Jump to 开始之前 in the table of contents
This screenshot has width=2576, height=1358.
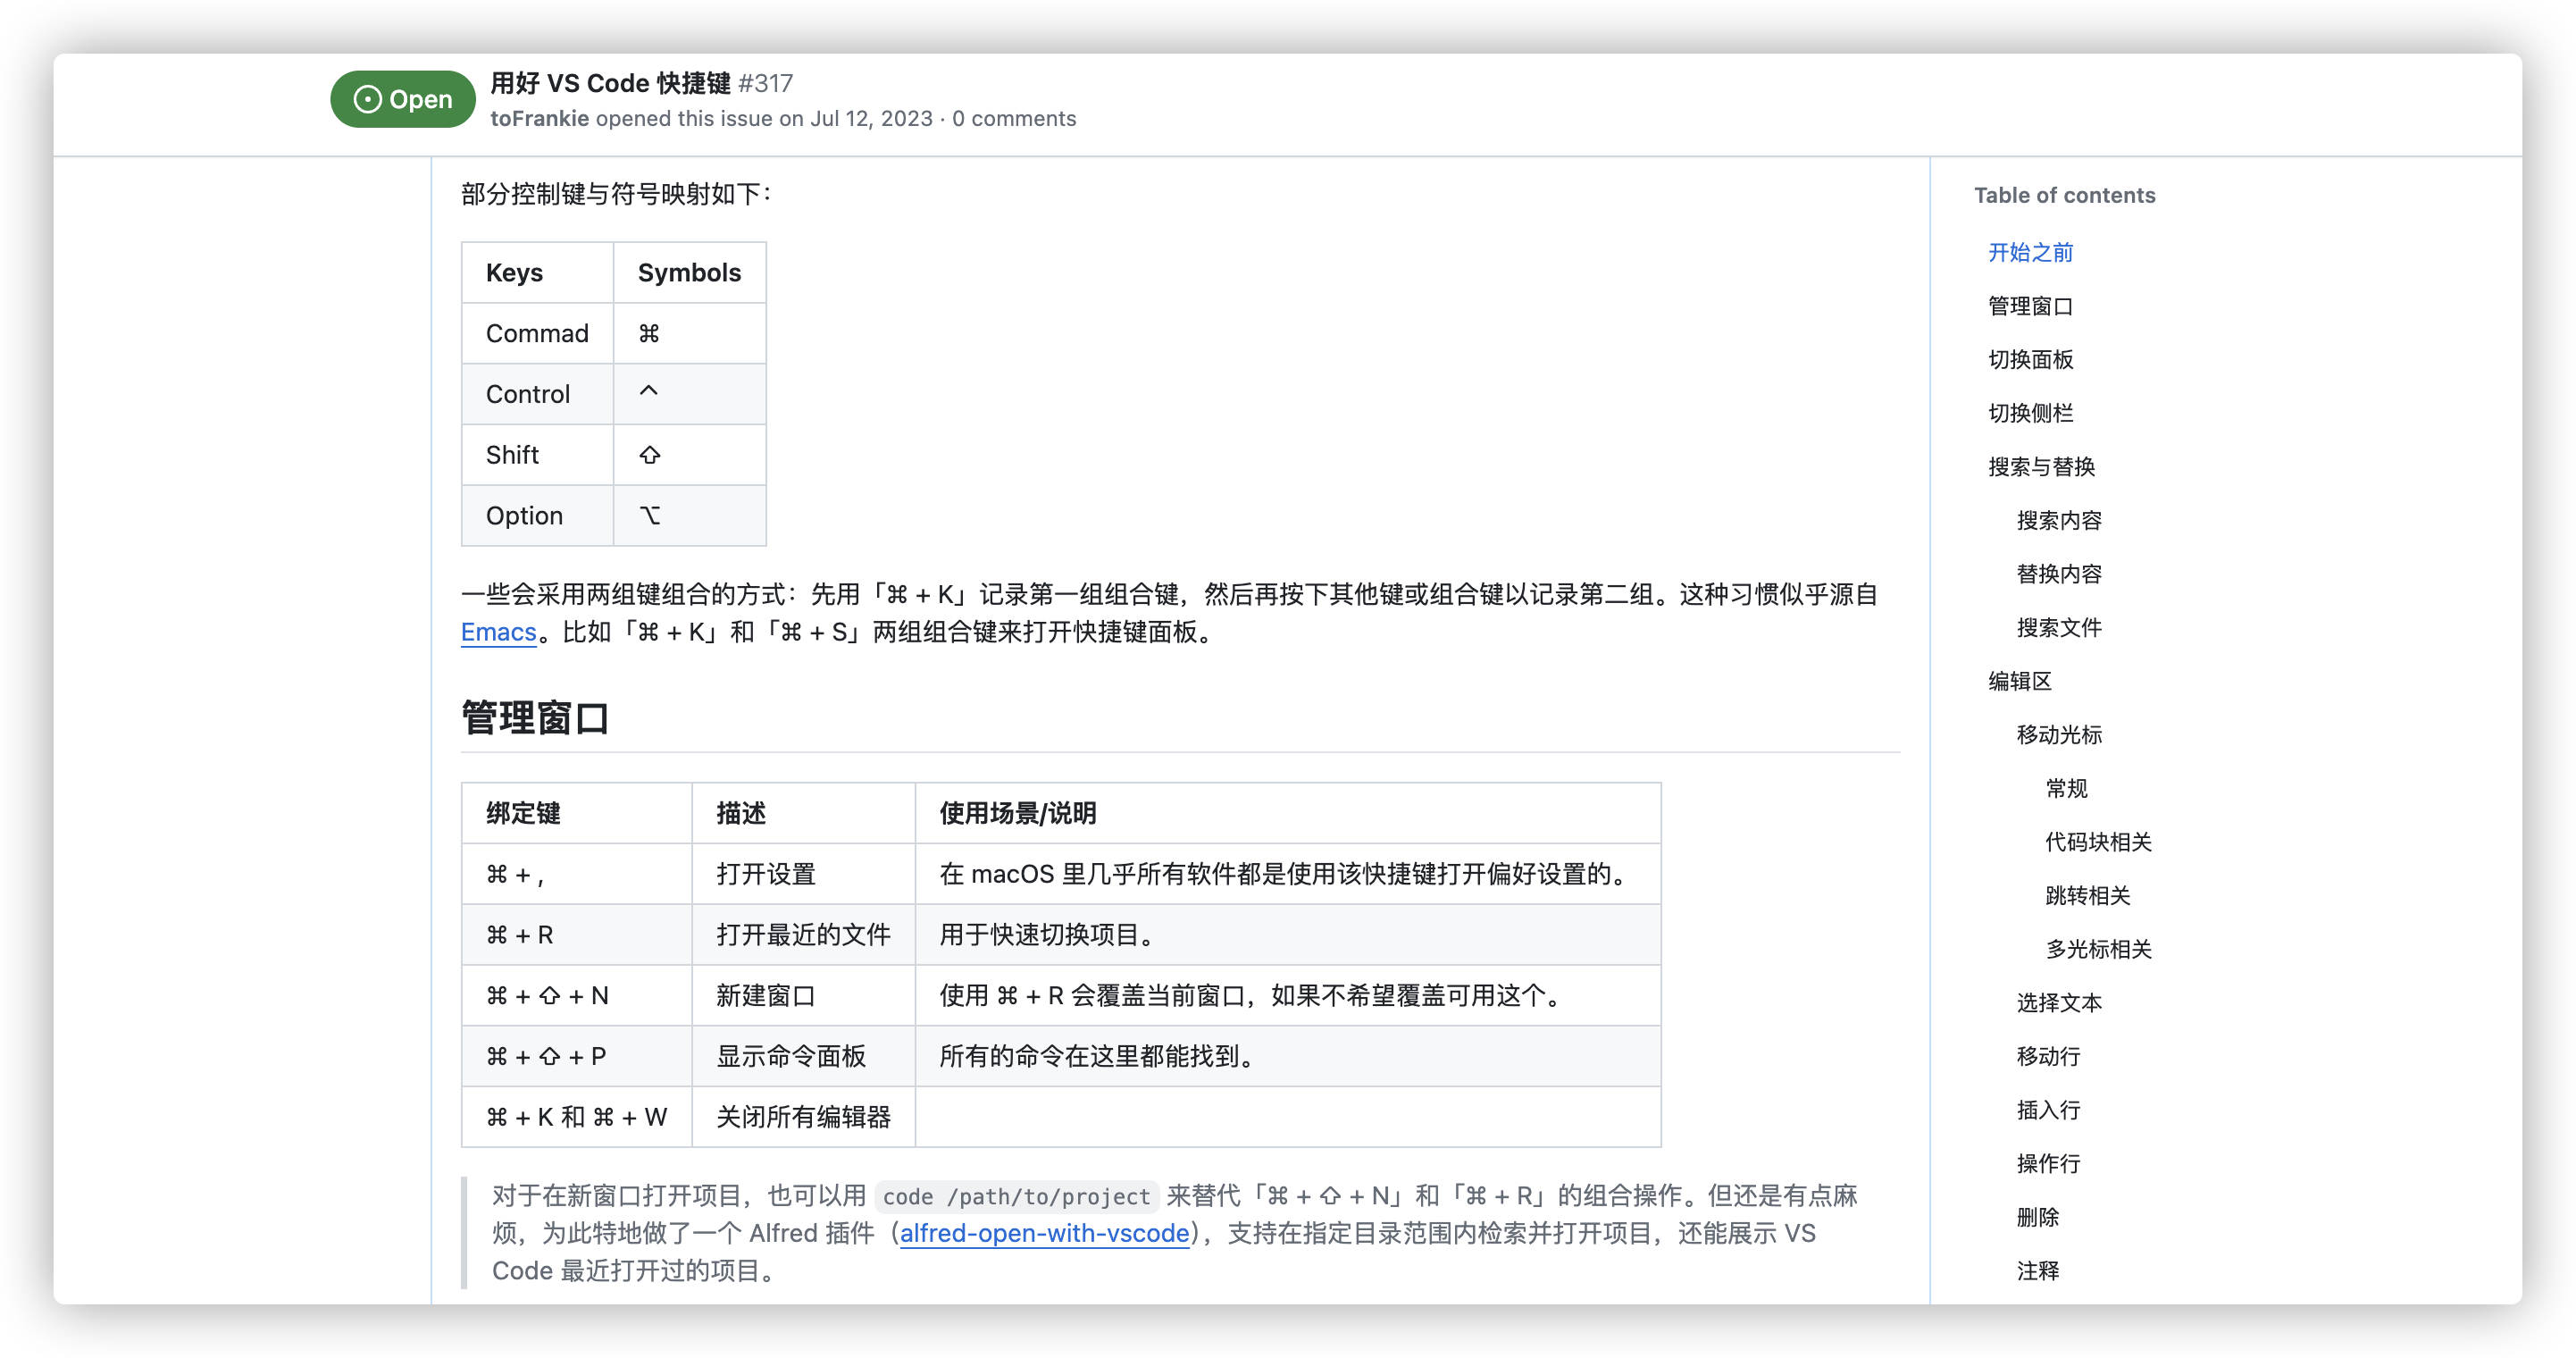click(2030, 252)
